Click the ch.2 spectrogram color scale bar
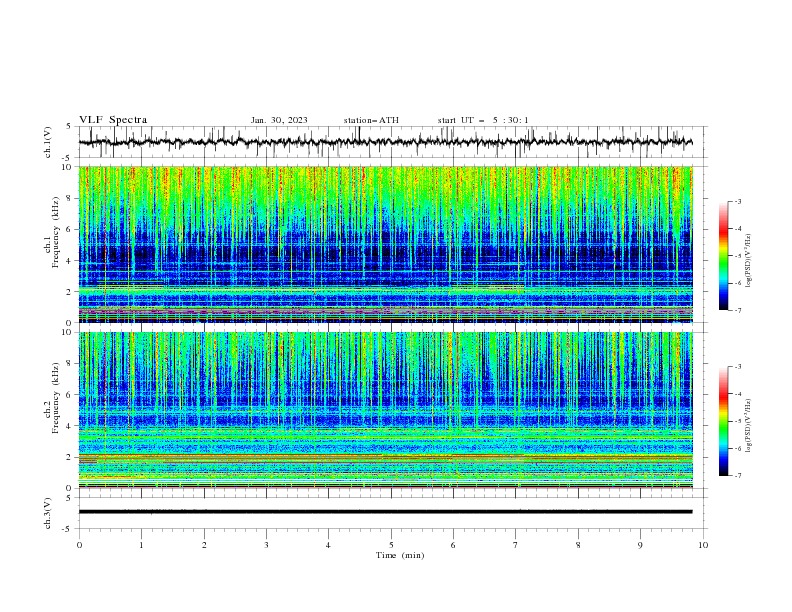 724,421
